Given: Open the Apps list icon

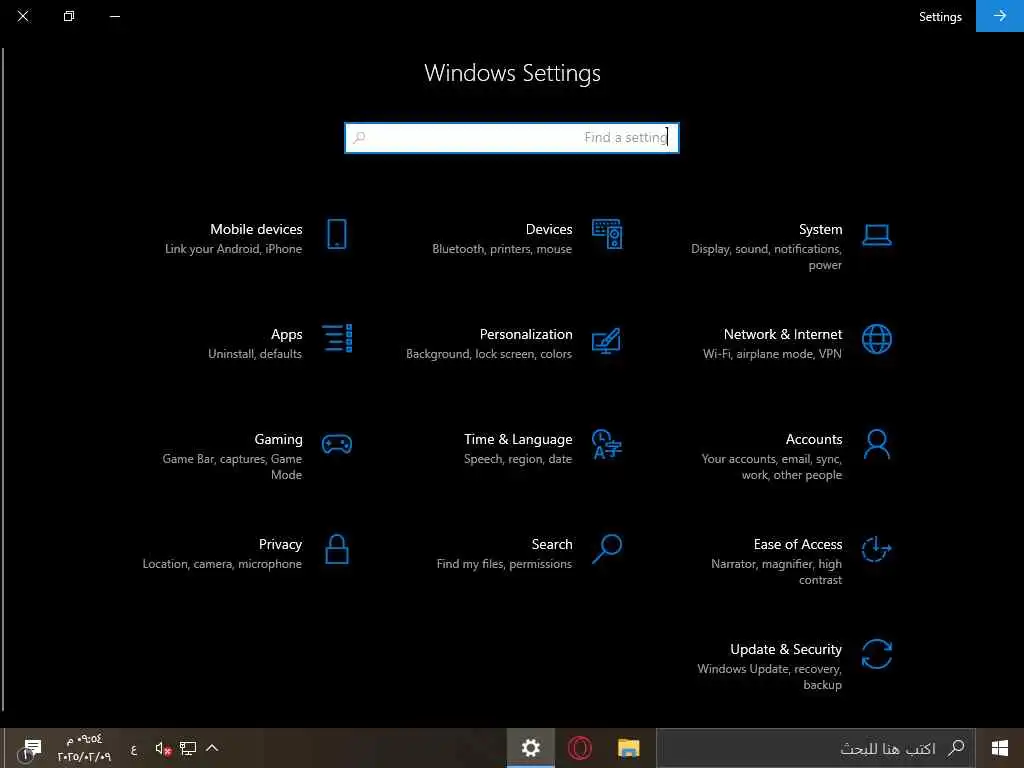Looking at the screenshot, I should pos(338,338).
